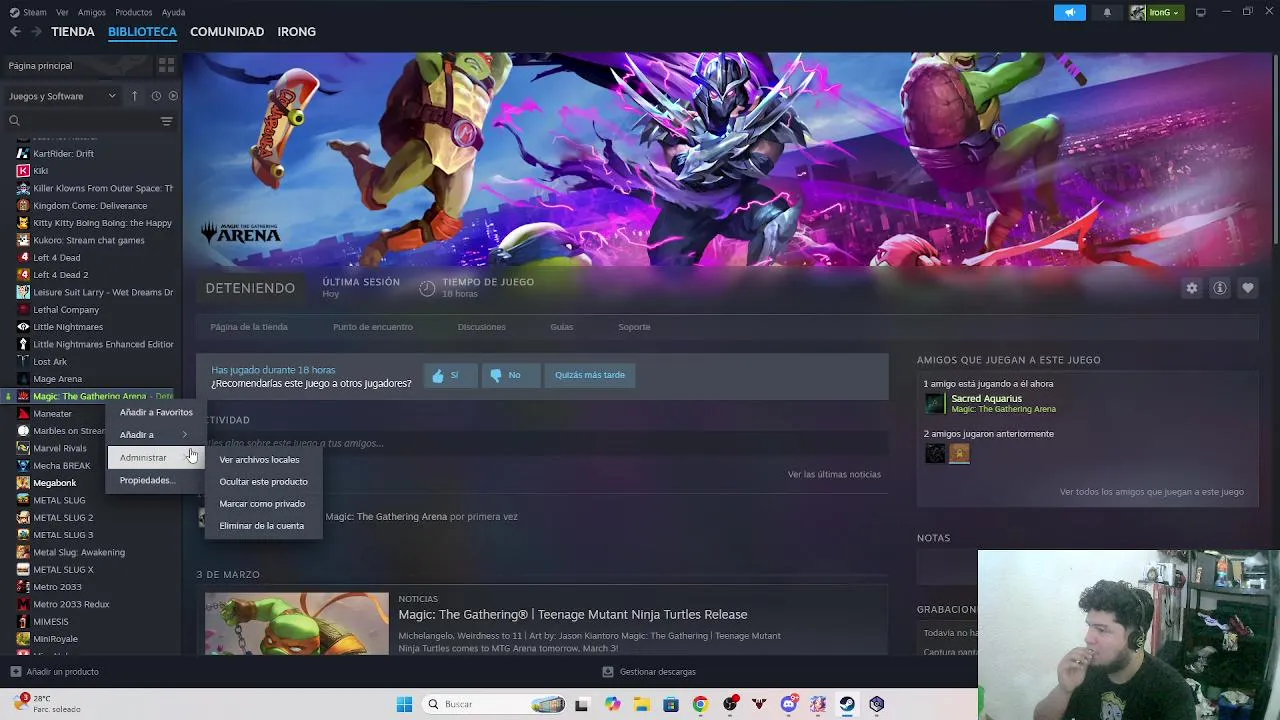This screenshot has width=1280, height=720.
Task: Open the Steam announcements megaphone button
Action: pos(1069,12)
